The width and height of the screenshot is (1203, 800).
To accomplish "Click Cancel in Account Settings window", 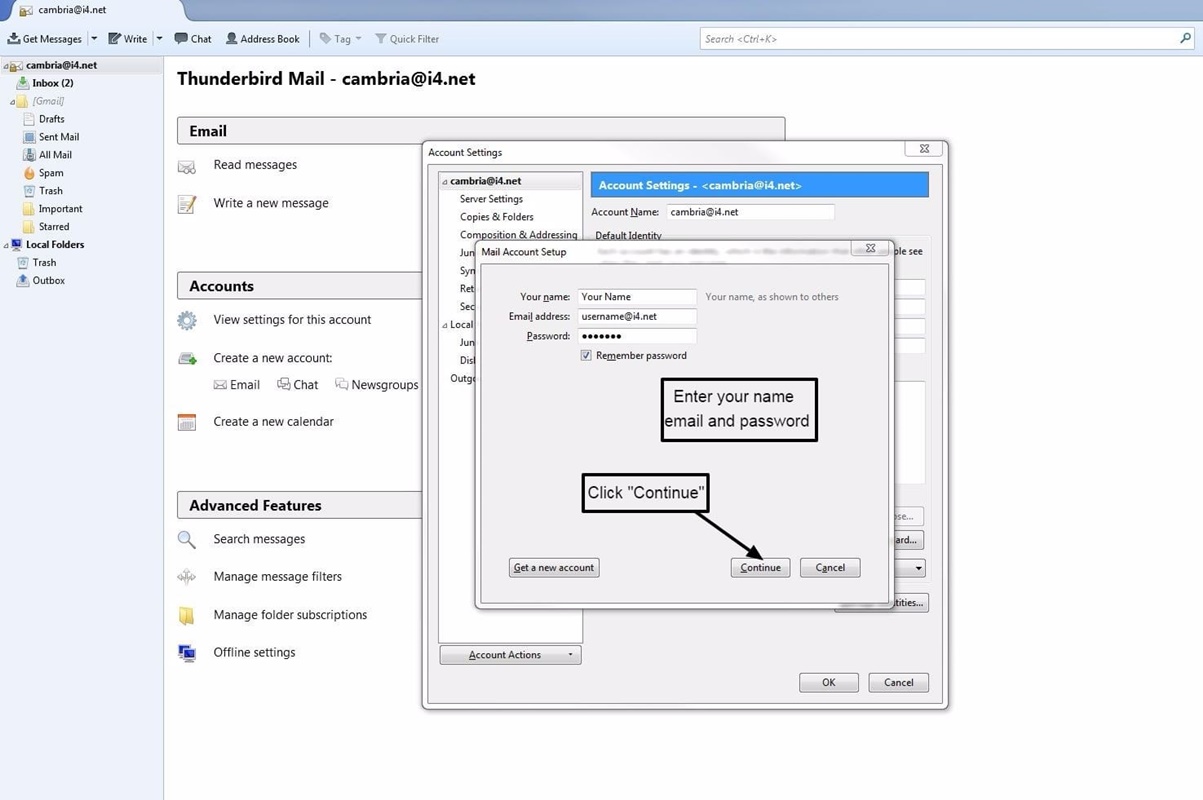I will click(x=899, y=683).
